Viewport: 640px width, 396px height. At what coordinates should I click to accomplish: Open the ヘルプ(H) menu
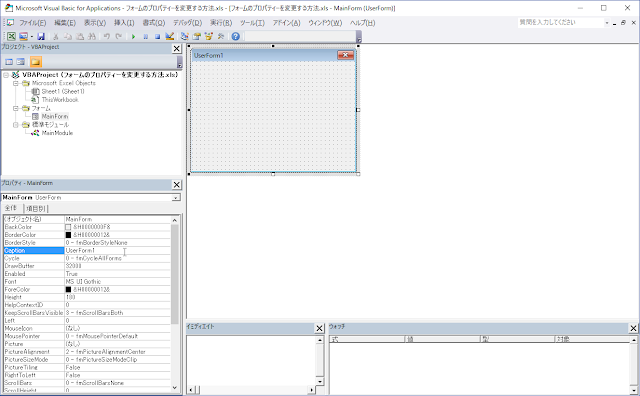[x=362, y=23]
